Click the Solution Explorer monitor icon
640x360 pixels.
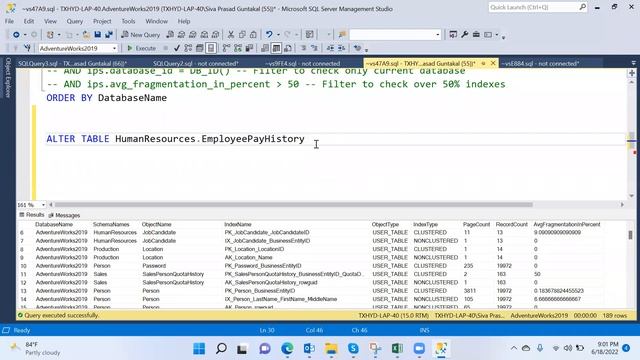453,35
